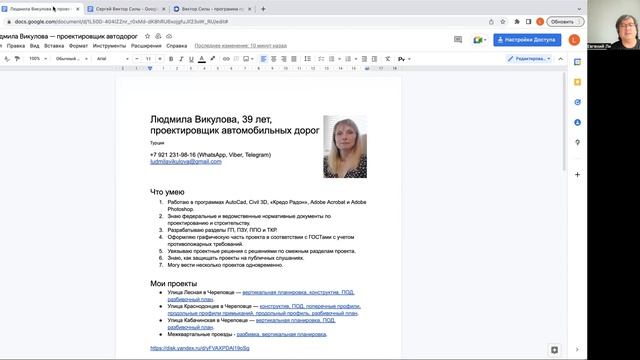This screenshot has height=360, width=640.
Task: Open the orange account avatar
Action: (x=574, y=40)
